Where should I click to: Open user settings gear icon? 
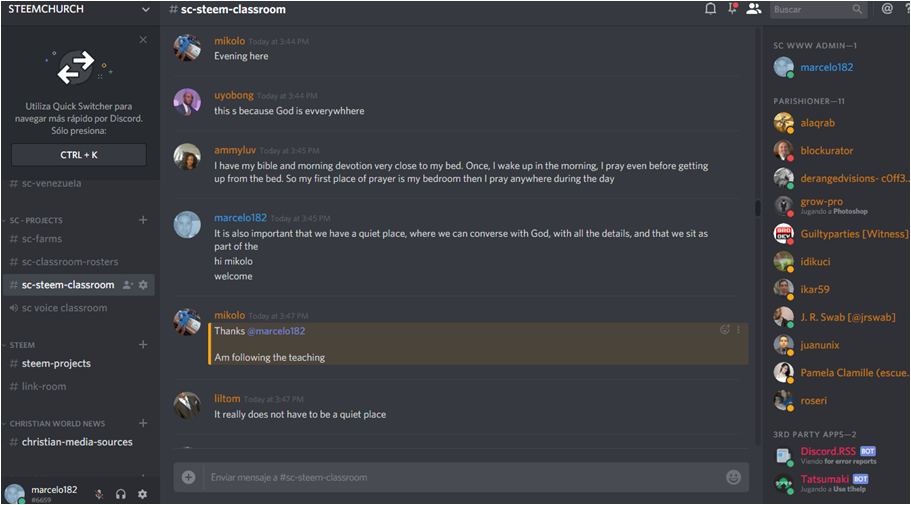click(x=142, y=494)
